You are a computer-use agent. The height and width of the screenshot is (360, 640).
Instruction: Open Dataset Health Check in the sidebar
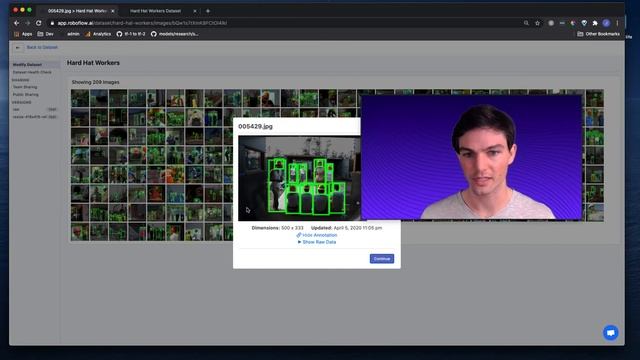coord(32,72)
